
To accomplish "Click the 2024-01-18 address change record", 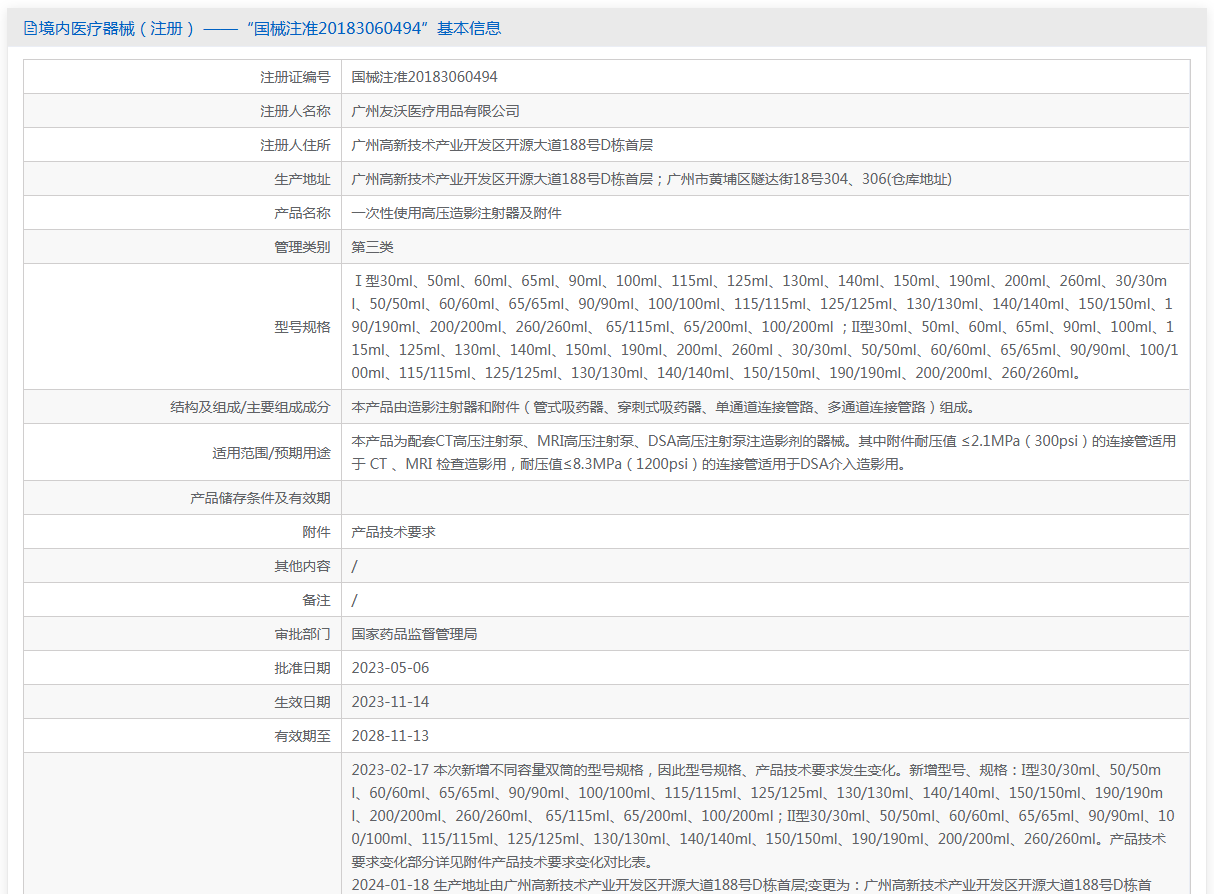I will 751,885.
